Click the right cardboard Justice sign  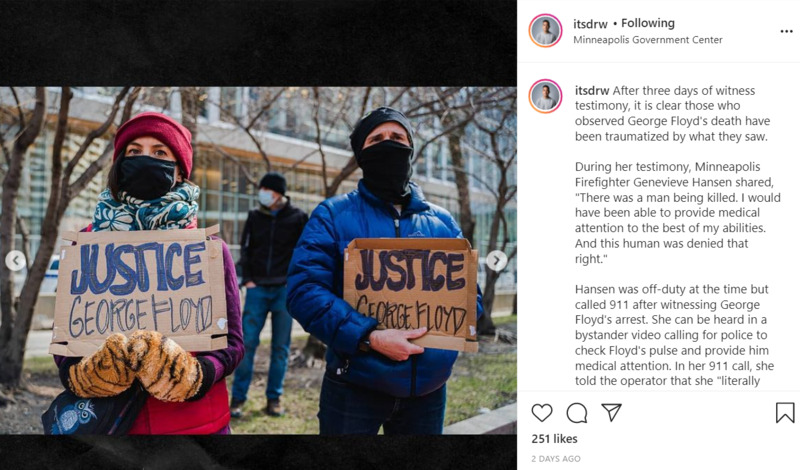click(x=411, y=293)
